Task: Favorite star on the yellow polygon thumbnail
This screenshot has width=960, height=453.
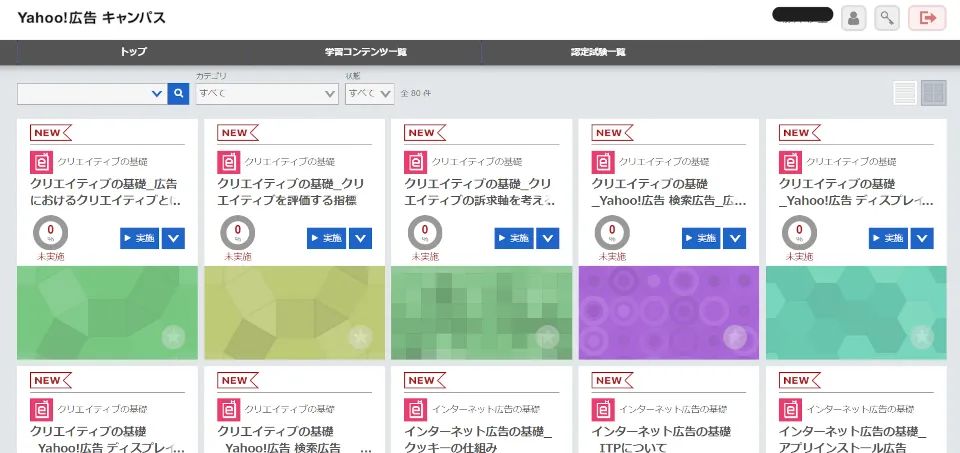Action: 360,337
